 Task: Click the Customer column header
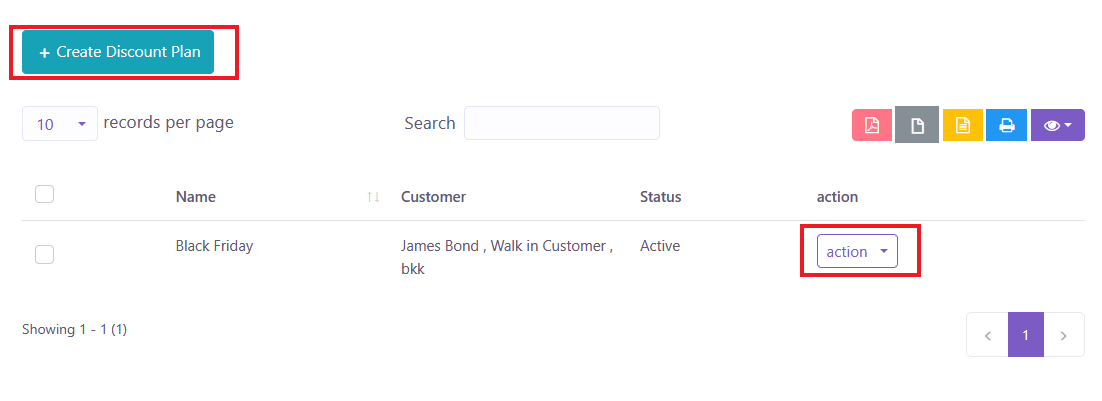coord(433,197)
